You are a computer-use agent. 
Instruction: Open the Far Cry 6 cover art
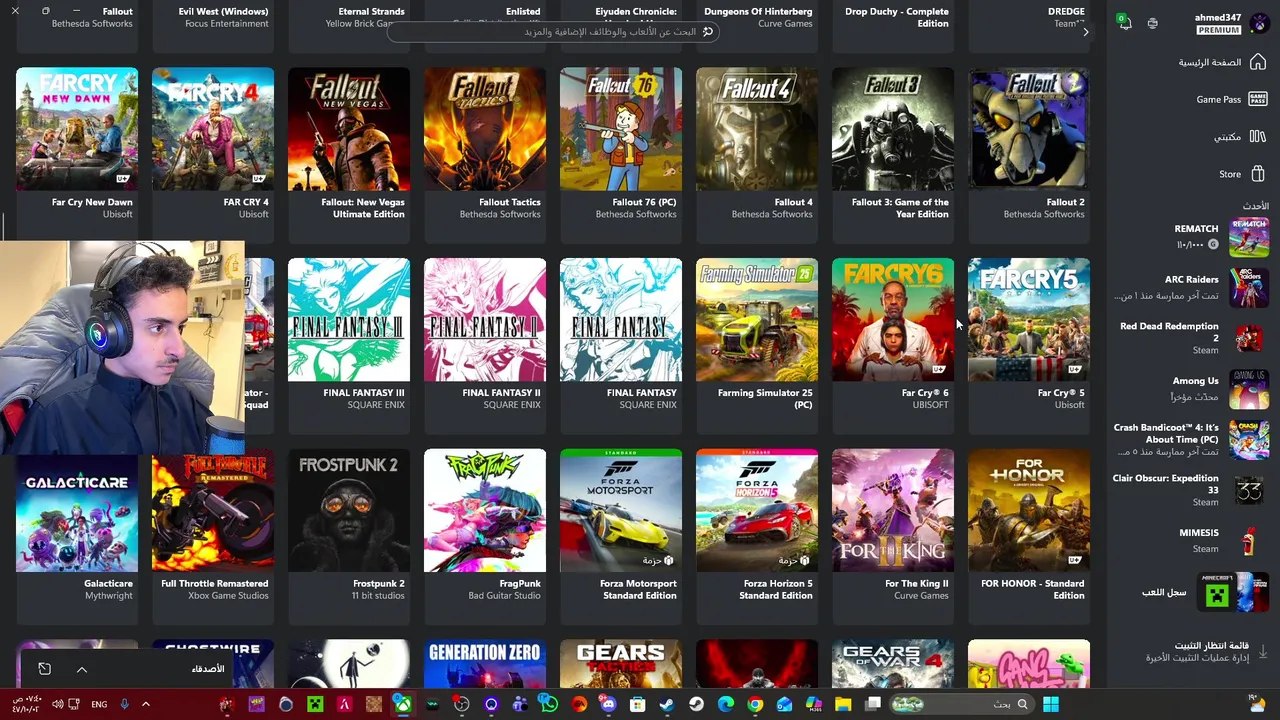pyautogui.click(x=893, y=320)
